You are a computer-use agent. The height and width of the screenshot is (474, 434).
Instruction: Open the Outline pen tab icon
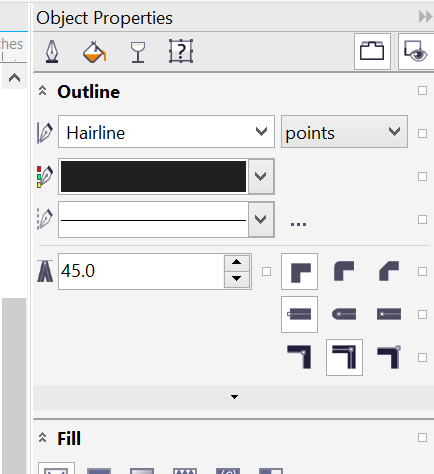52,51
